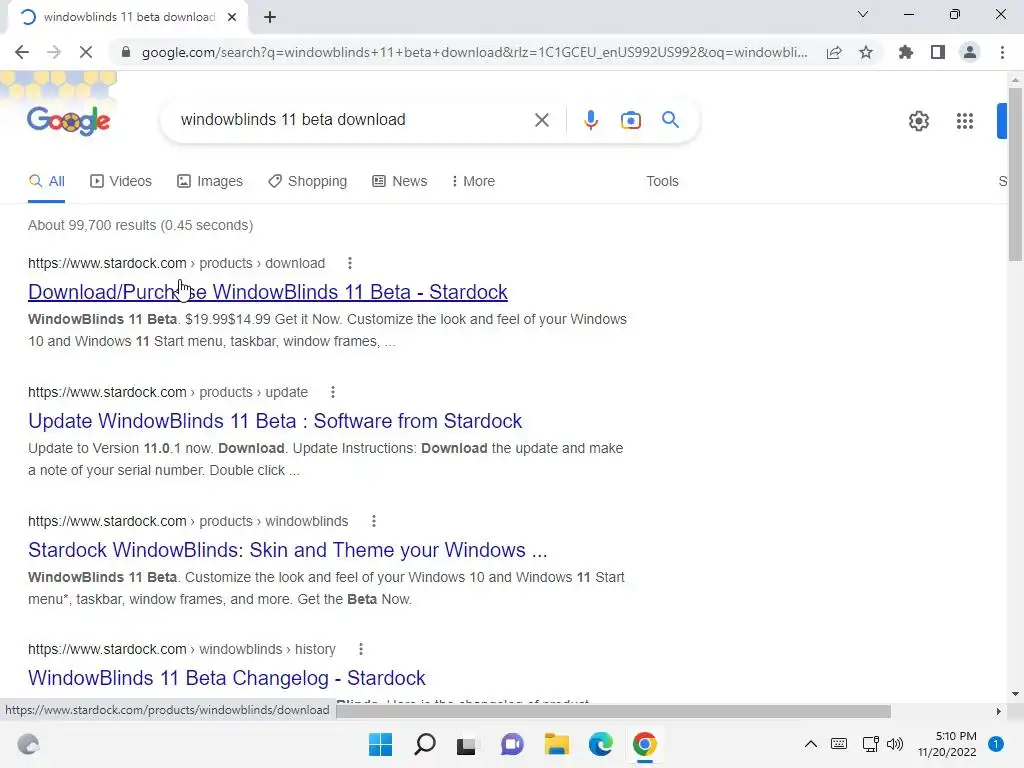
Task: Open search Tools options
Action: [x=662, y=181]
